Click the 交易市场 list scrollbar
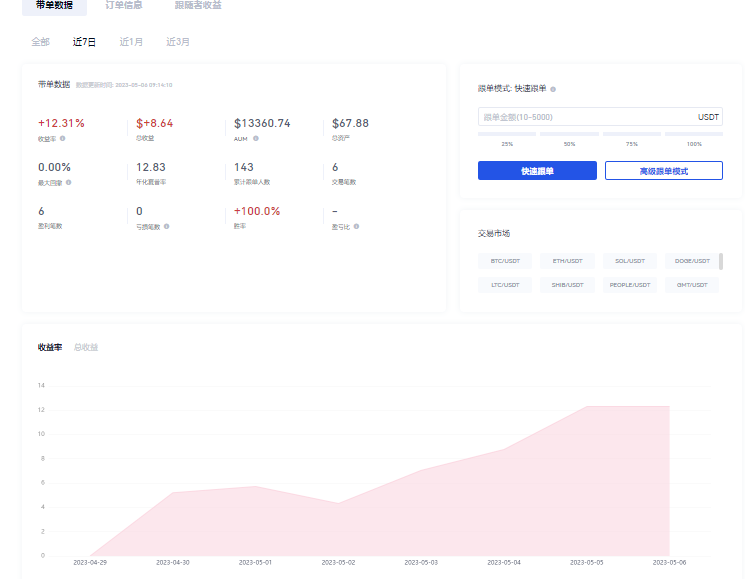Viewport: 745px width, 579px height. 721,261
